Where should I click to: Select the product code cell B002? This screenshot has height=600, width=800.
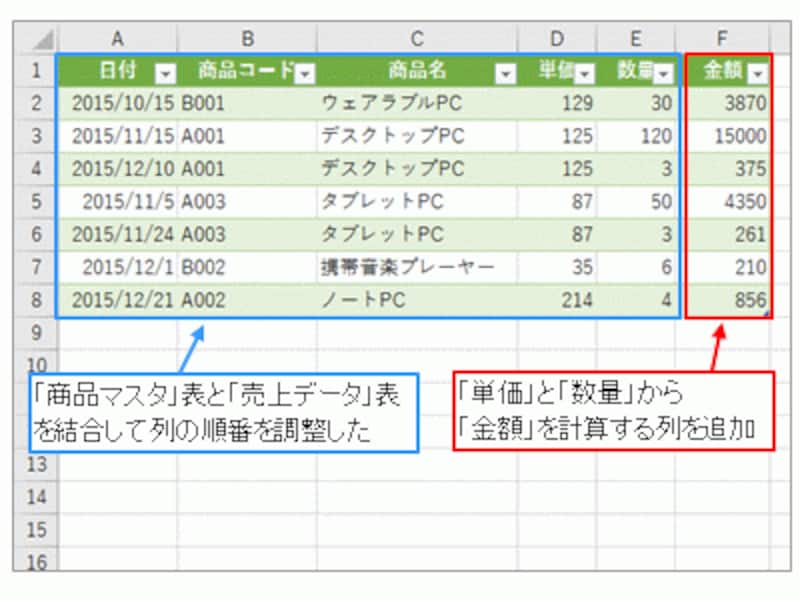(x=247, y=267)
